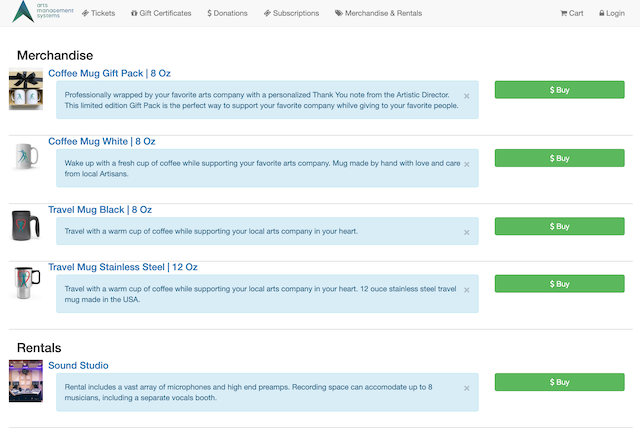
Task: Close the Coffee Mug White description box
Action: pyautogui.click(x=467, y=164)
